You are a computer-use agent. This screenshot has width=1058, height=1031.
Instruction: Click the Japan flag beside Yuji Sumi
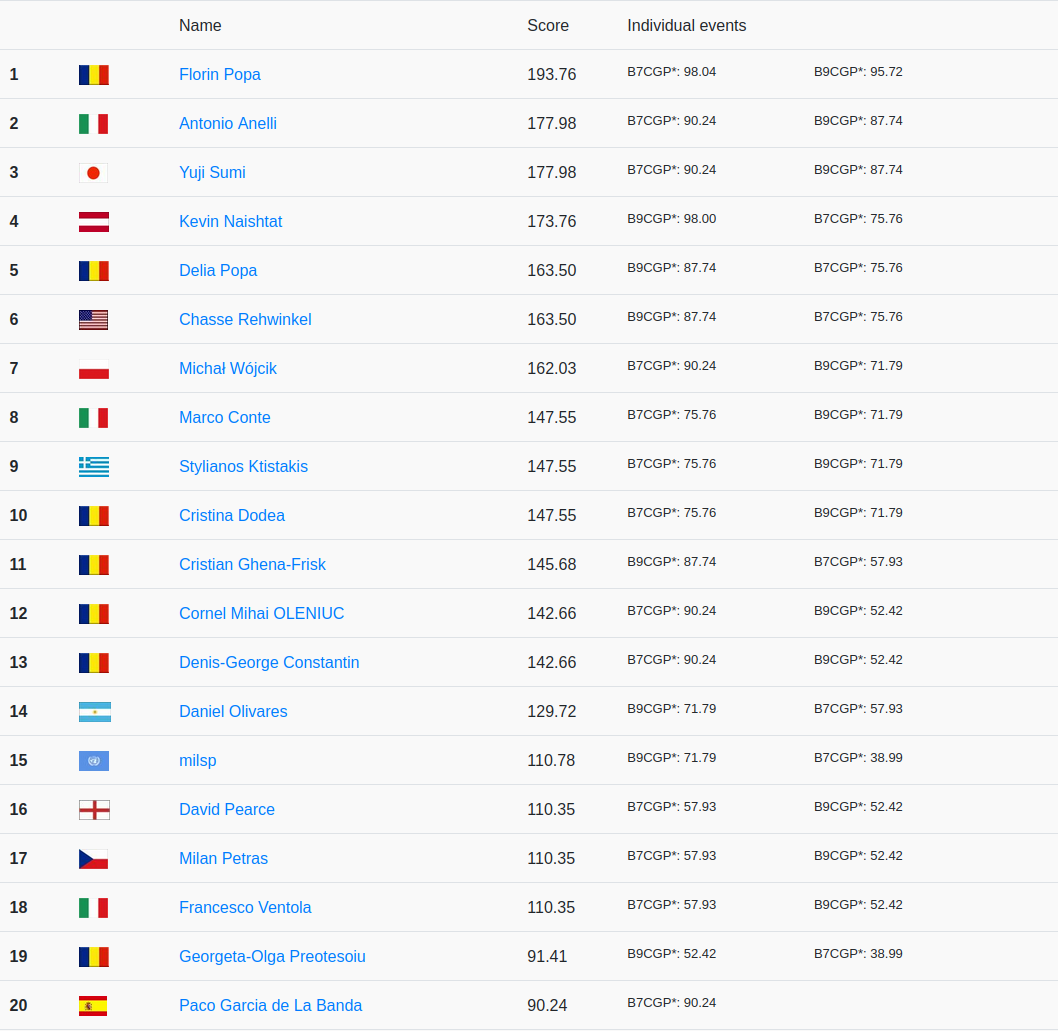tap(93, 173)
